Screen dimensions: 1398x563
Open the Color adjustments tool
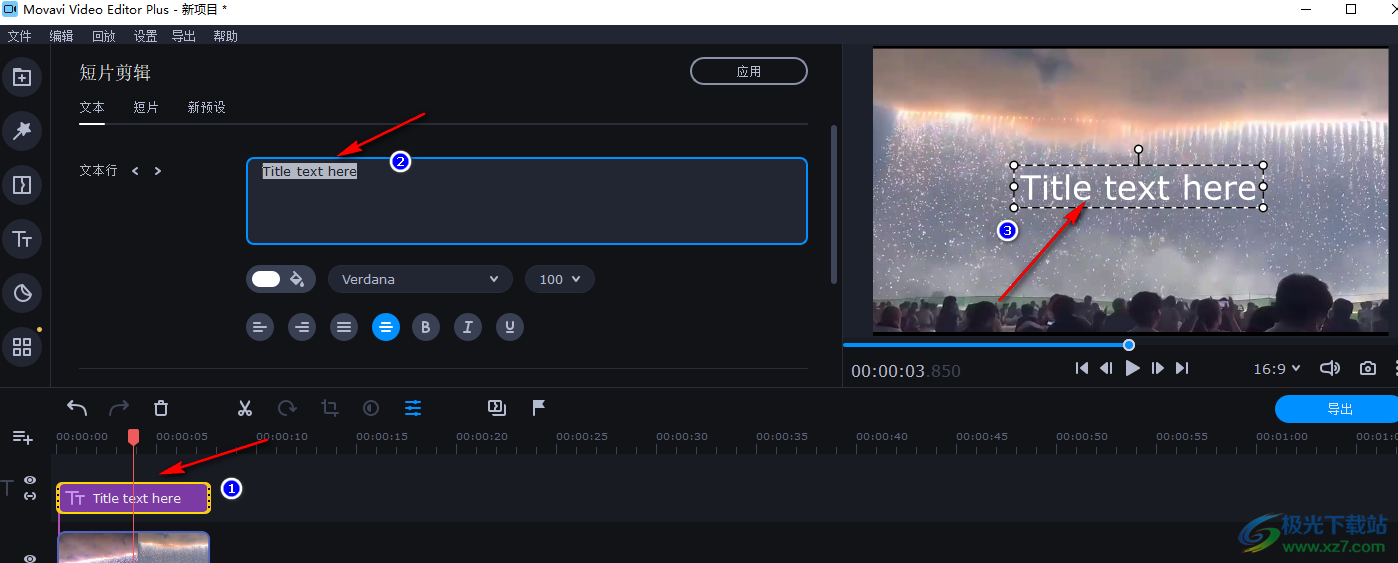pos(371,408)
